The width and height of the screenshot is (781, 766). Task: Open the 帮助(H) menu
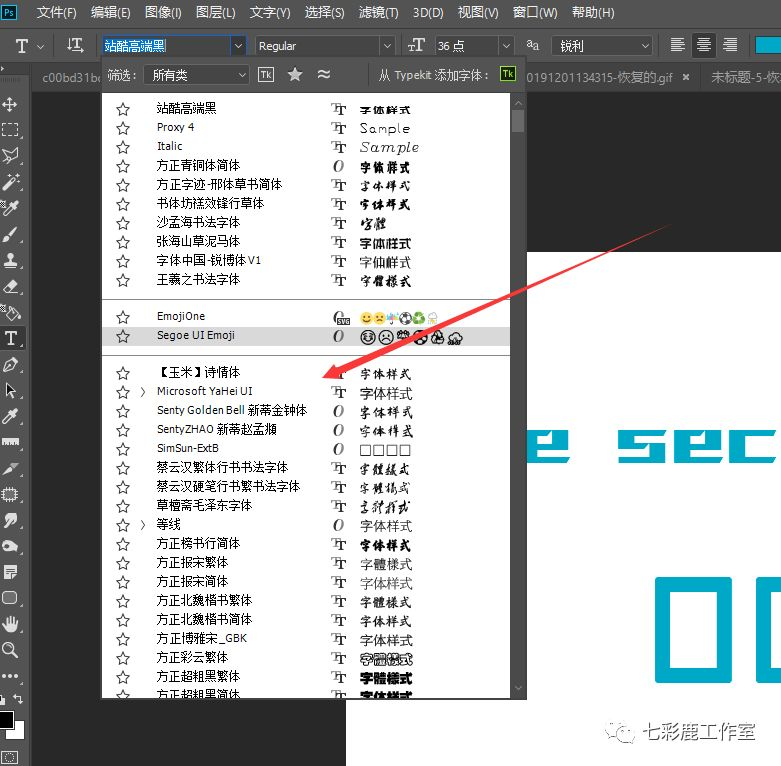(593, 12)
